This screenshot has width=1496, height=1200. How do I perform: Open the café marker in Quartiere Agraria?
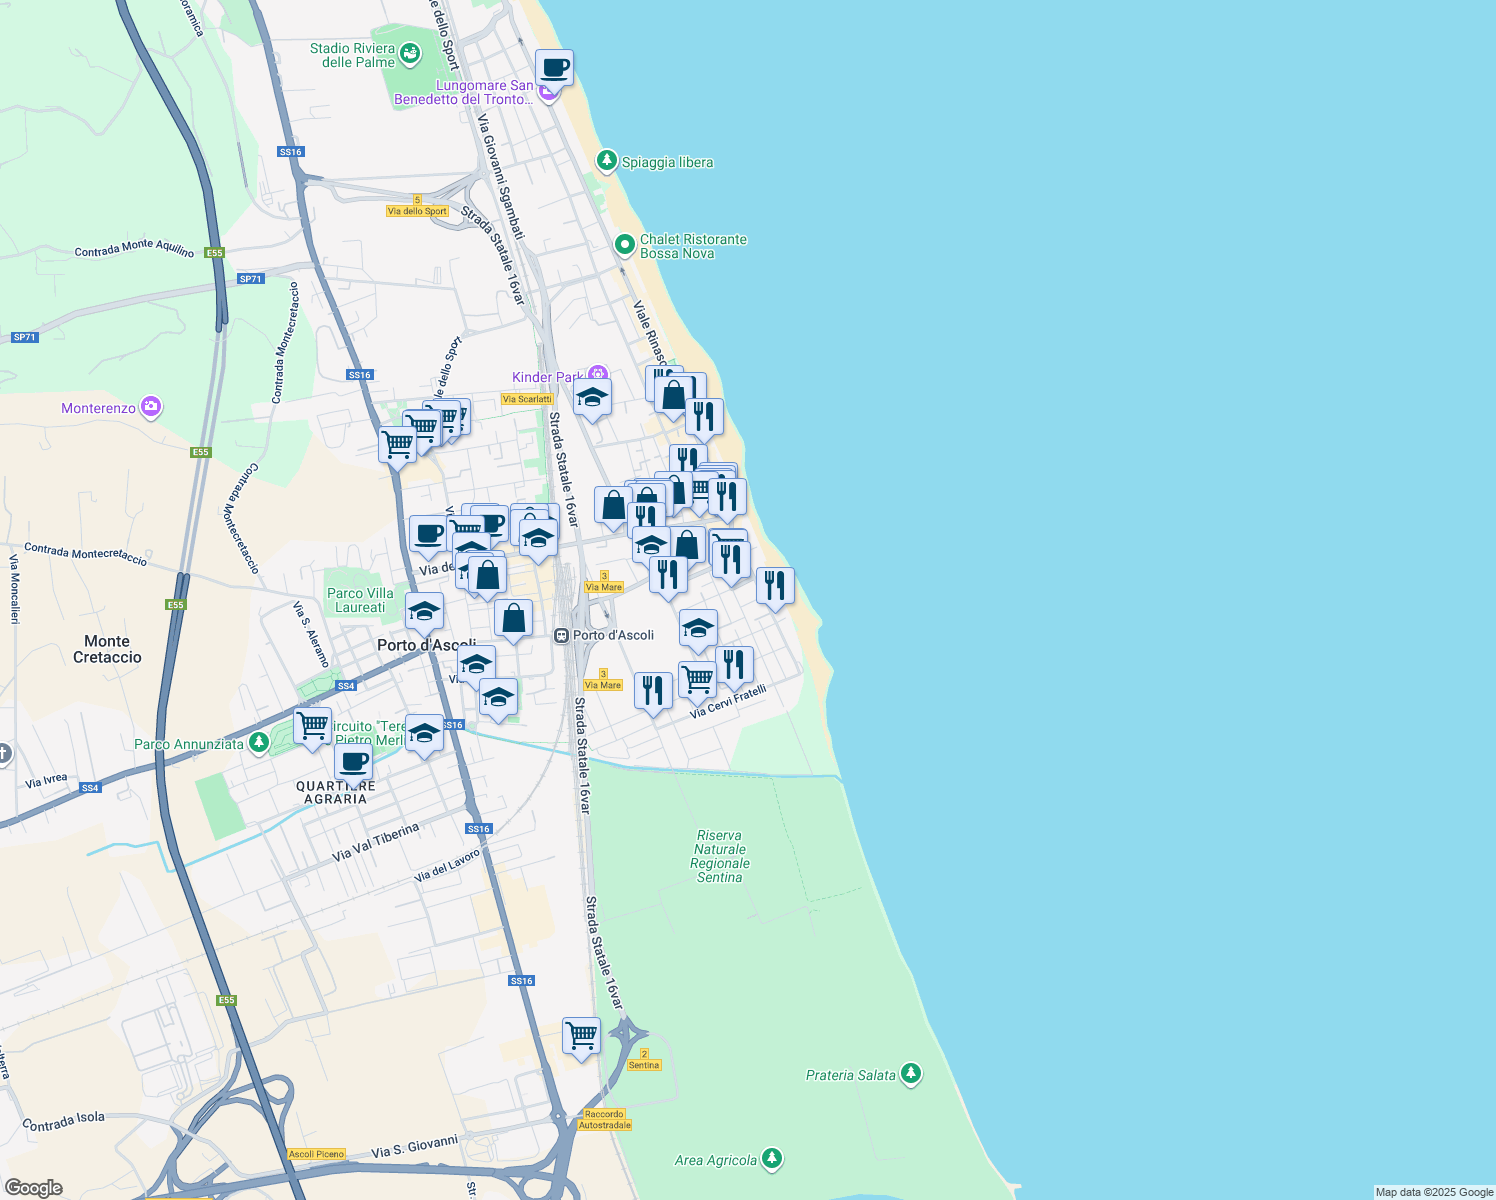pos(353,763)
